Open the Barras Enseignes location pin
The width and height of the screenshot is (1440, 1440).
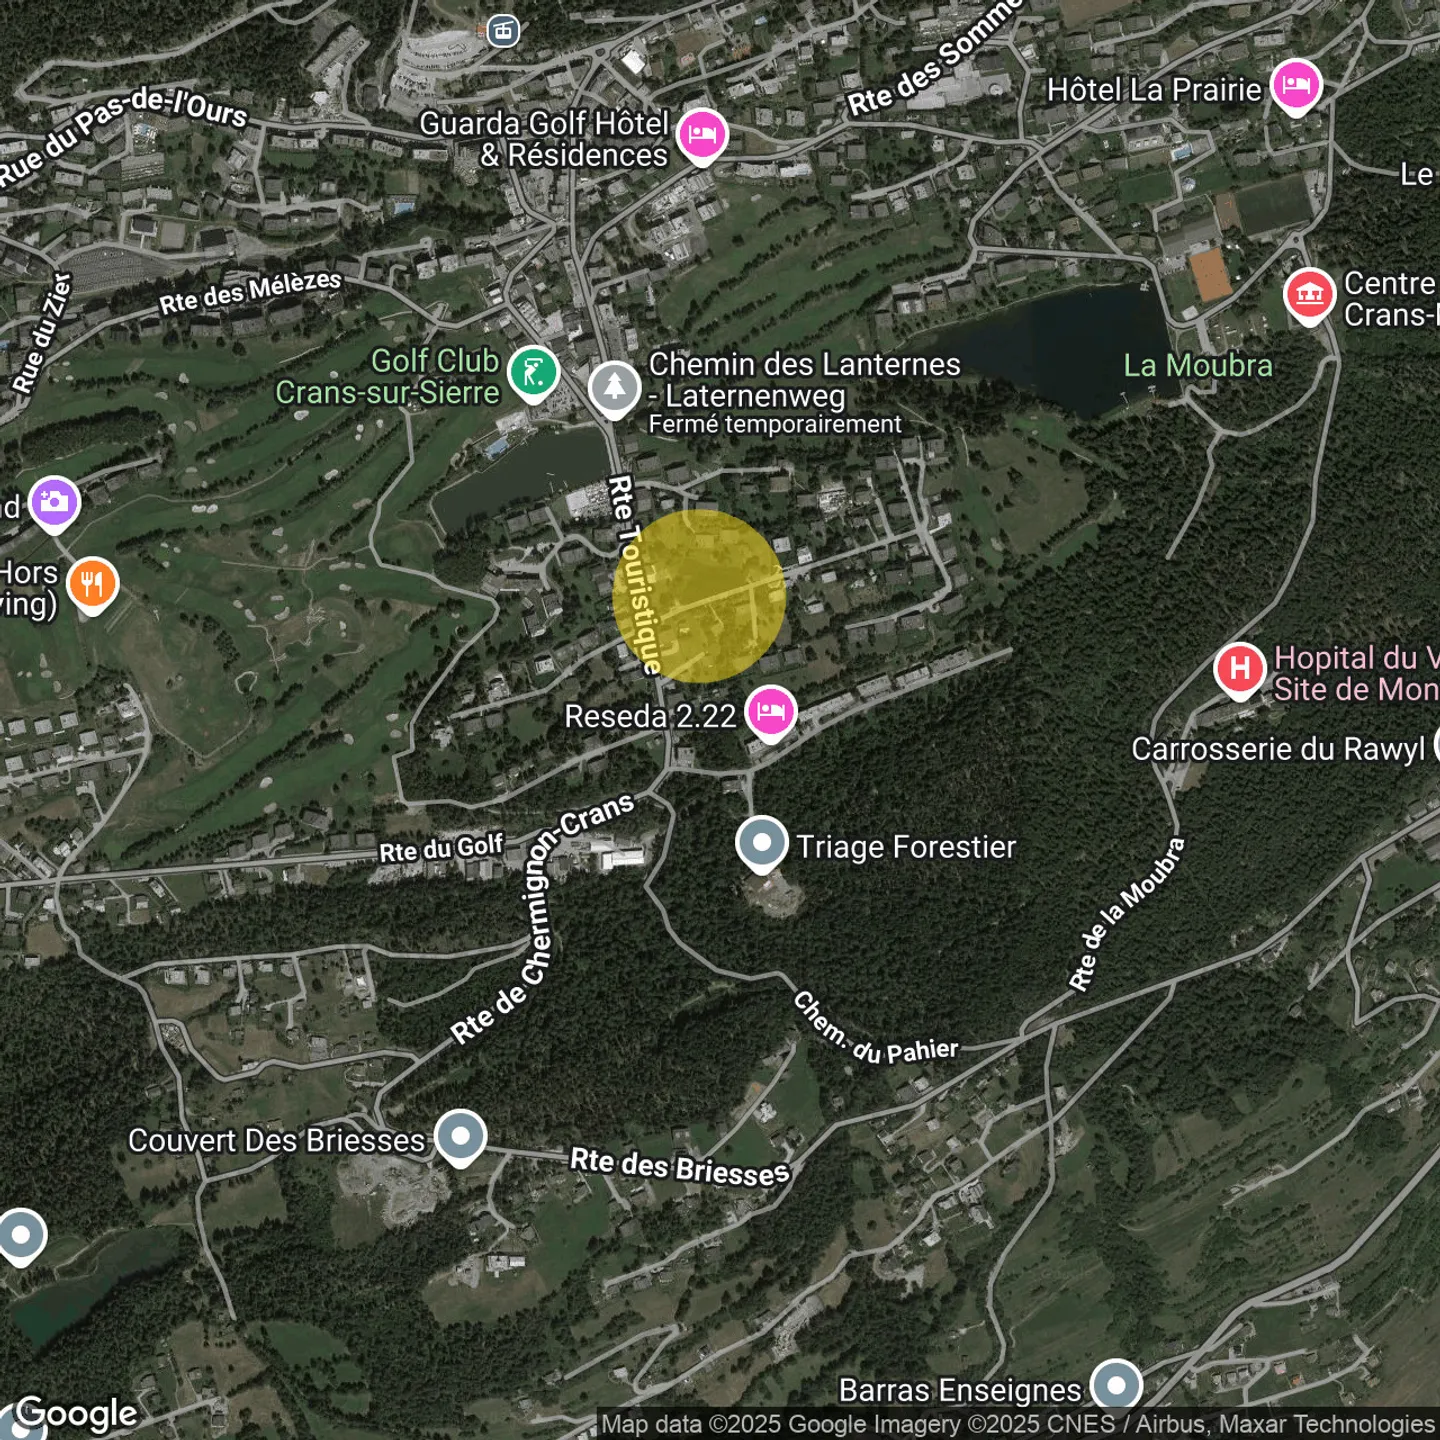pos(1116,1386)
